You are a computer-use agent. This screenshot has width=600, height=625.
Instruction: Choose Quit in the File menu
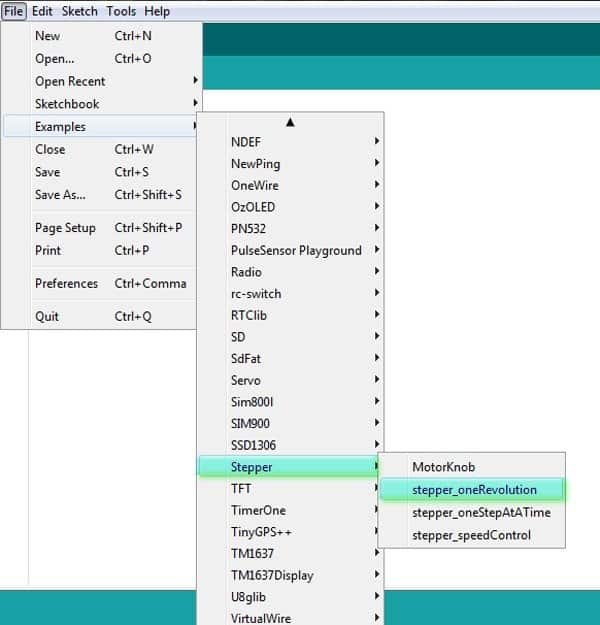(100, 316)
